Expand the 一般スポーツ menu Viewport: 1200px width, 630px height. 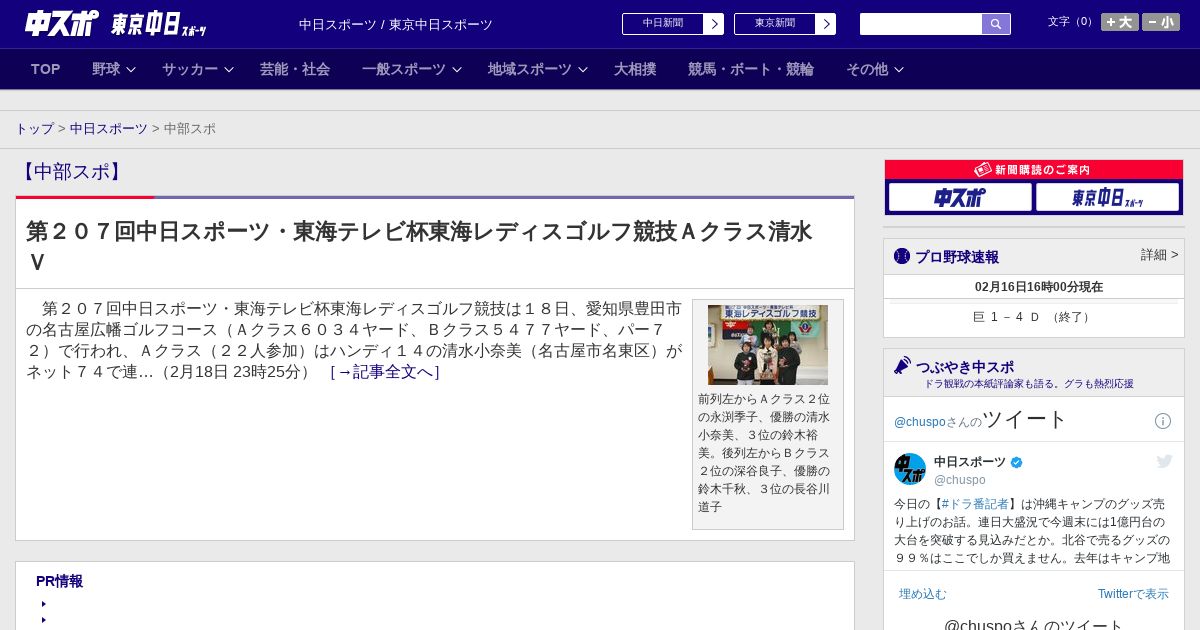[412, 69]
